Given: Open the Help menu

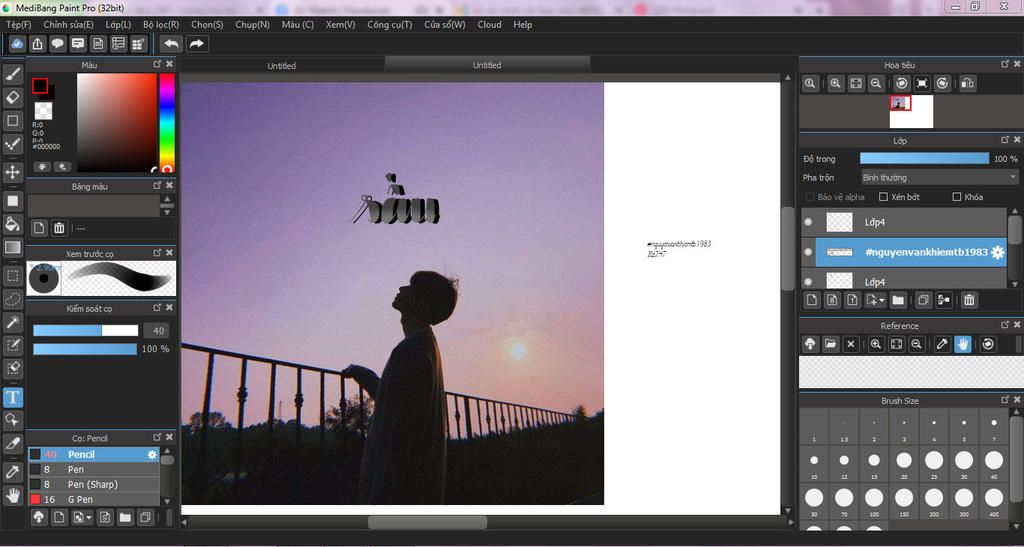Looking at the screenshot, I should coord(522,24).
